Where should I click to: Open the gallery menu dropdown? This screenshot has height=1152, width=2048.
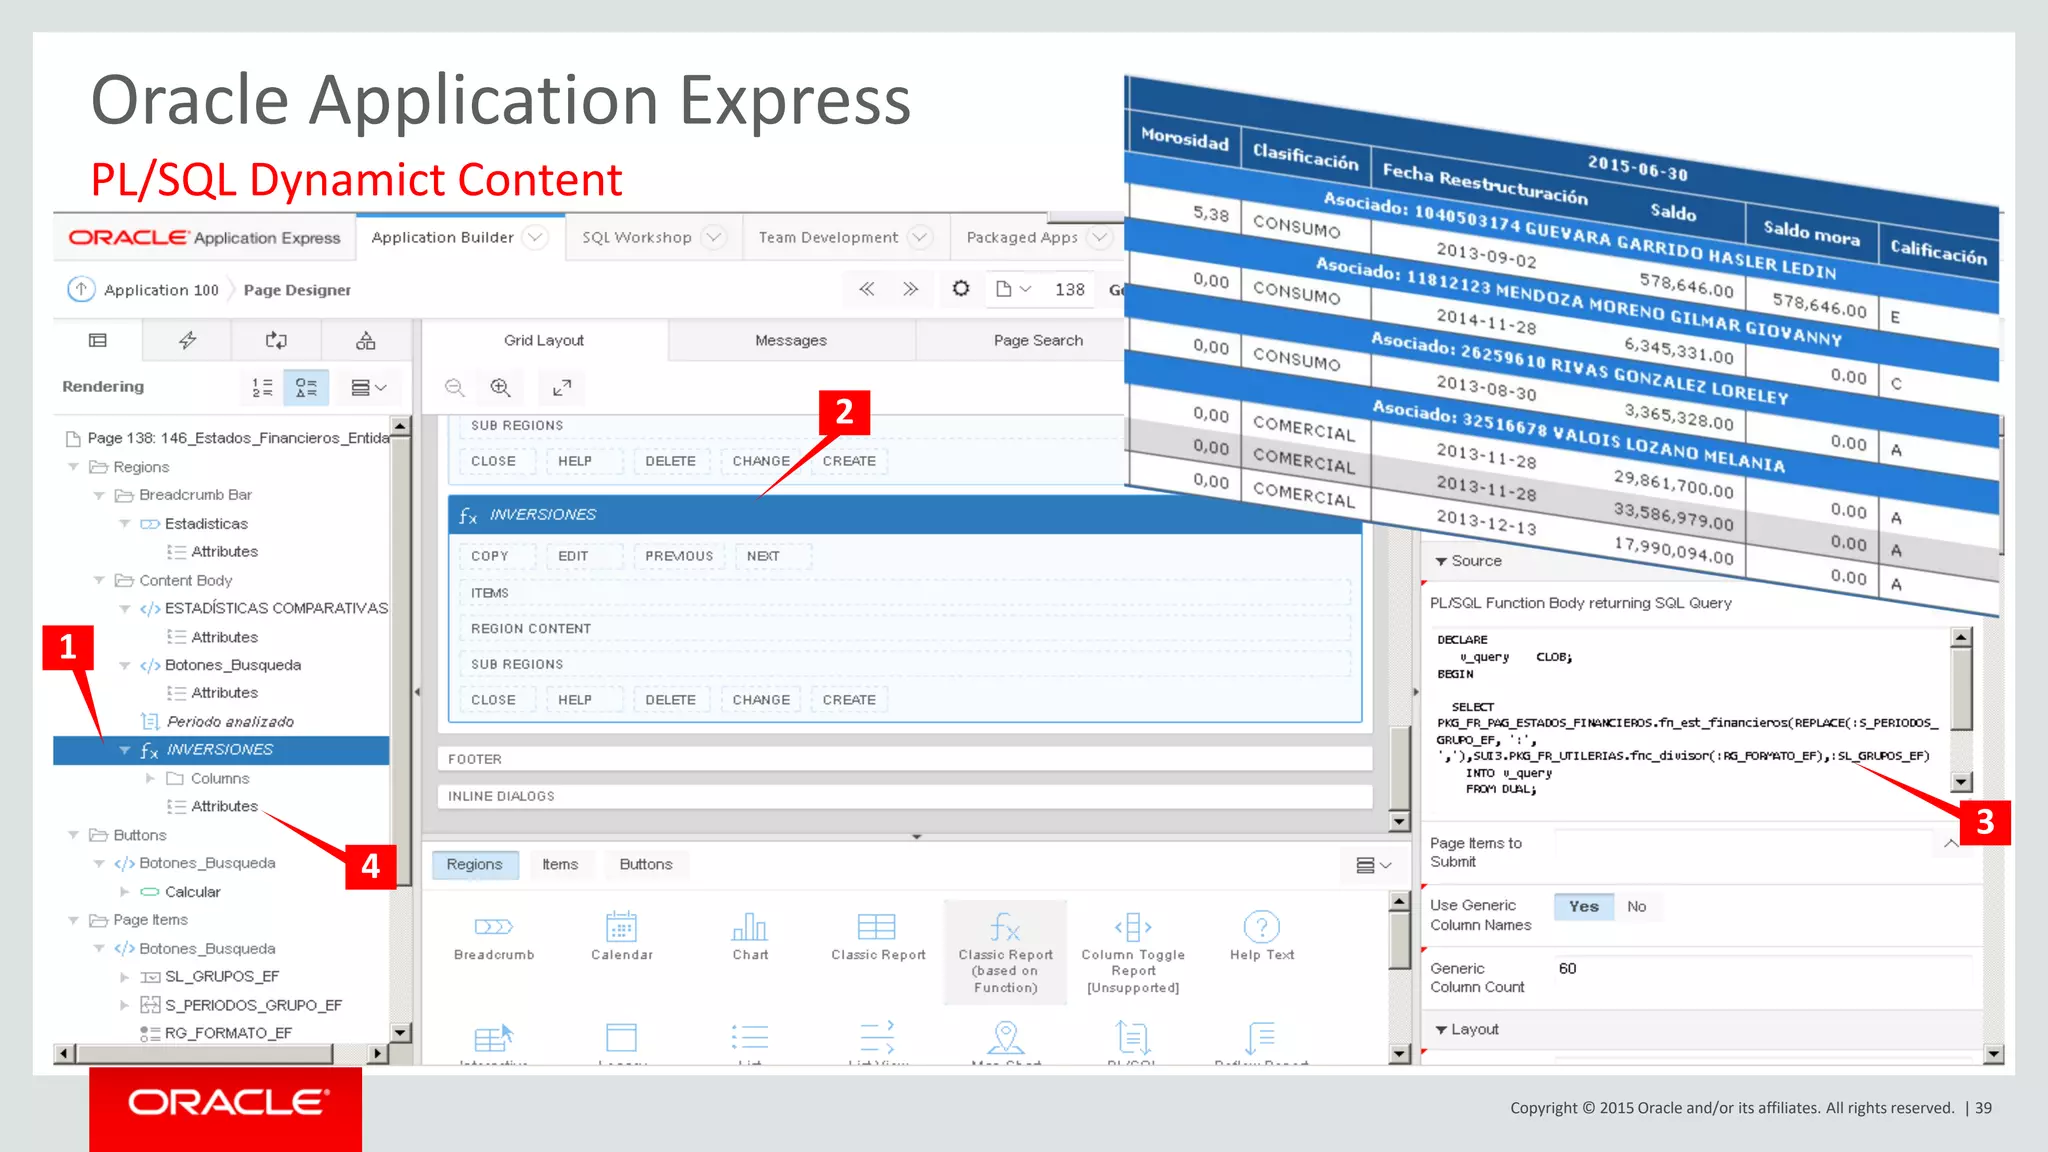click(x=1373, y=865)
